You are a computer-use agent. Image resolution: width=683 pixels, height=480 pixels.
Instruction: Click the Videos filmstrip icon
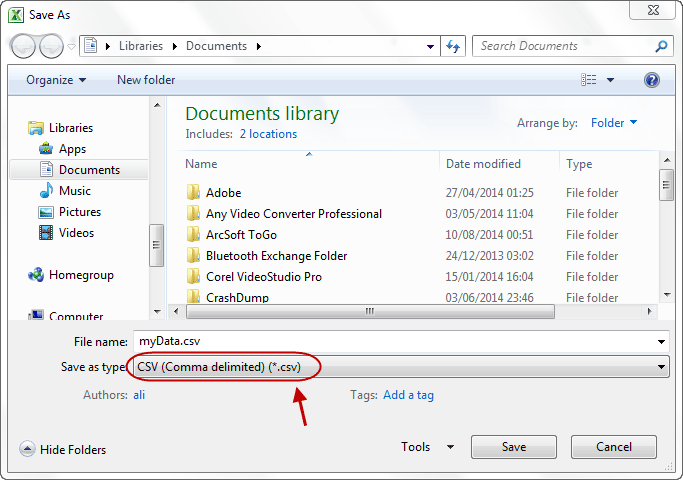(46, 233)
